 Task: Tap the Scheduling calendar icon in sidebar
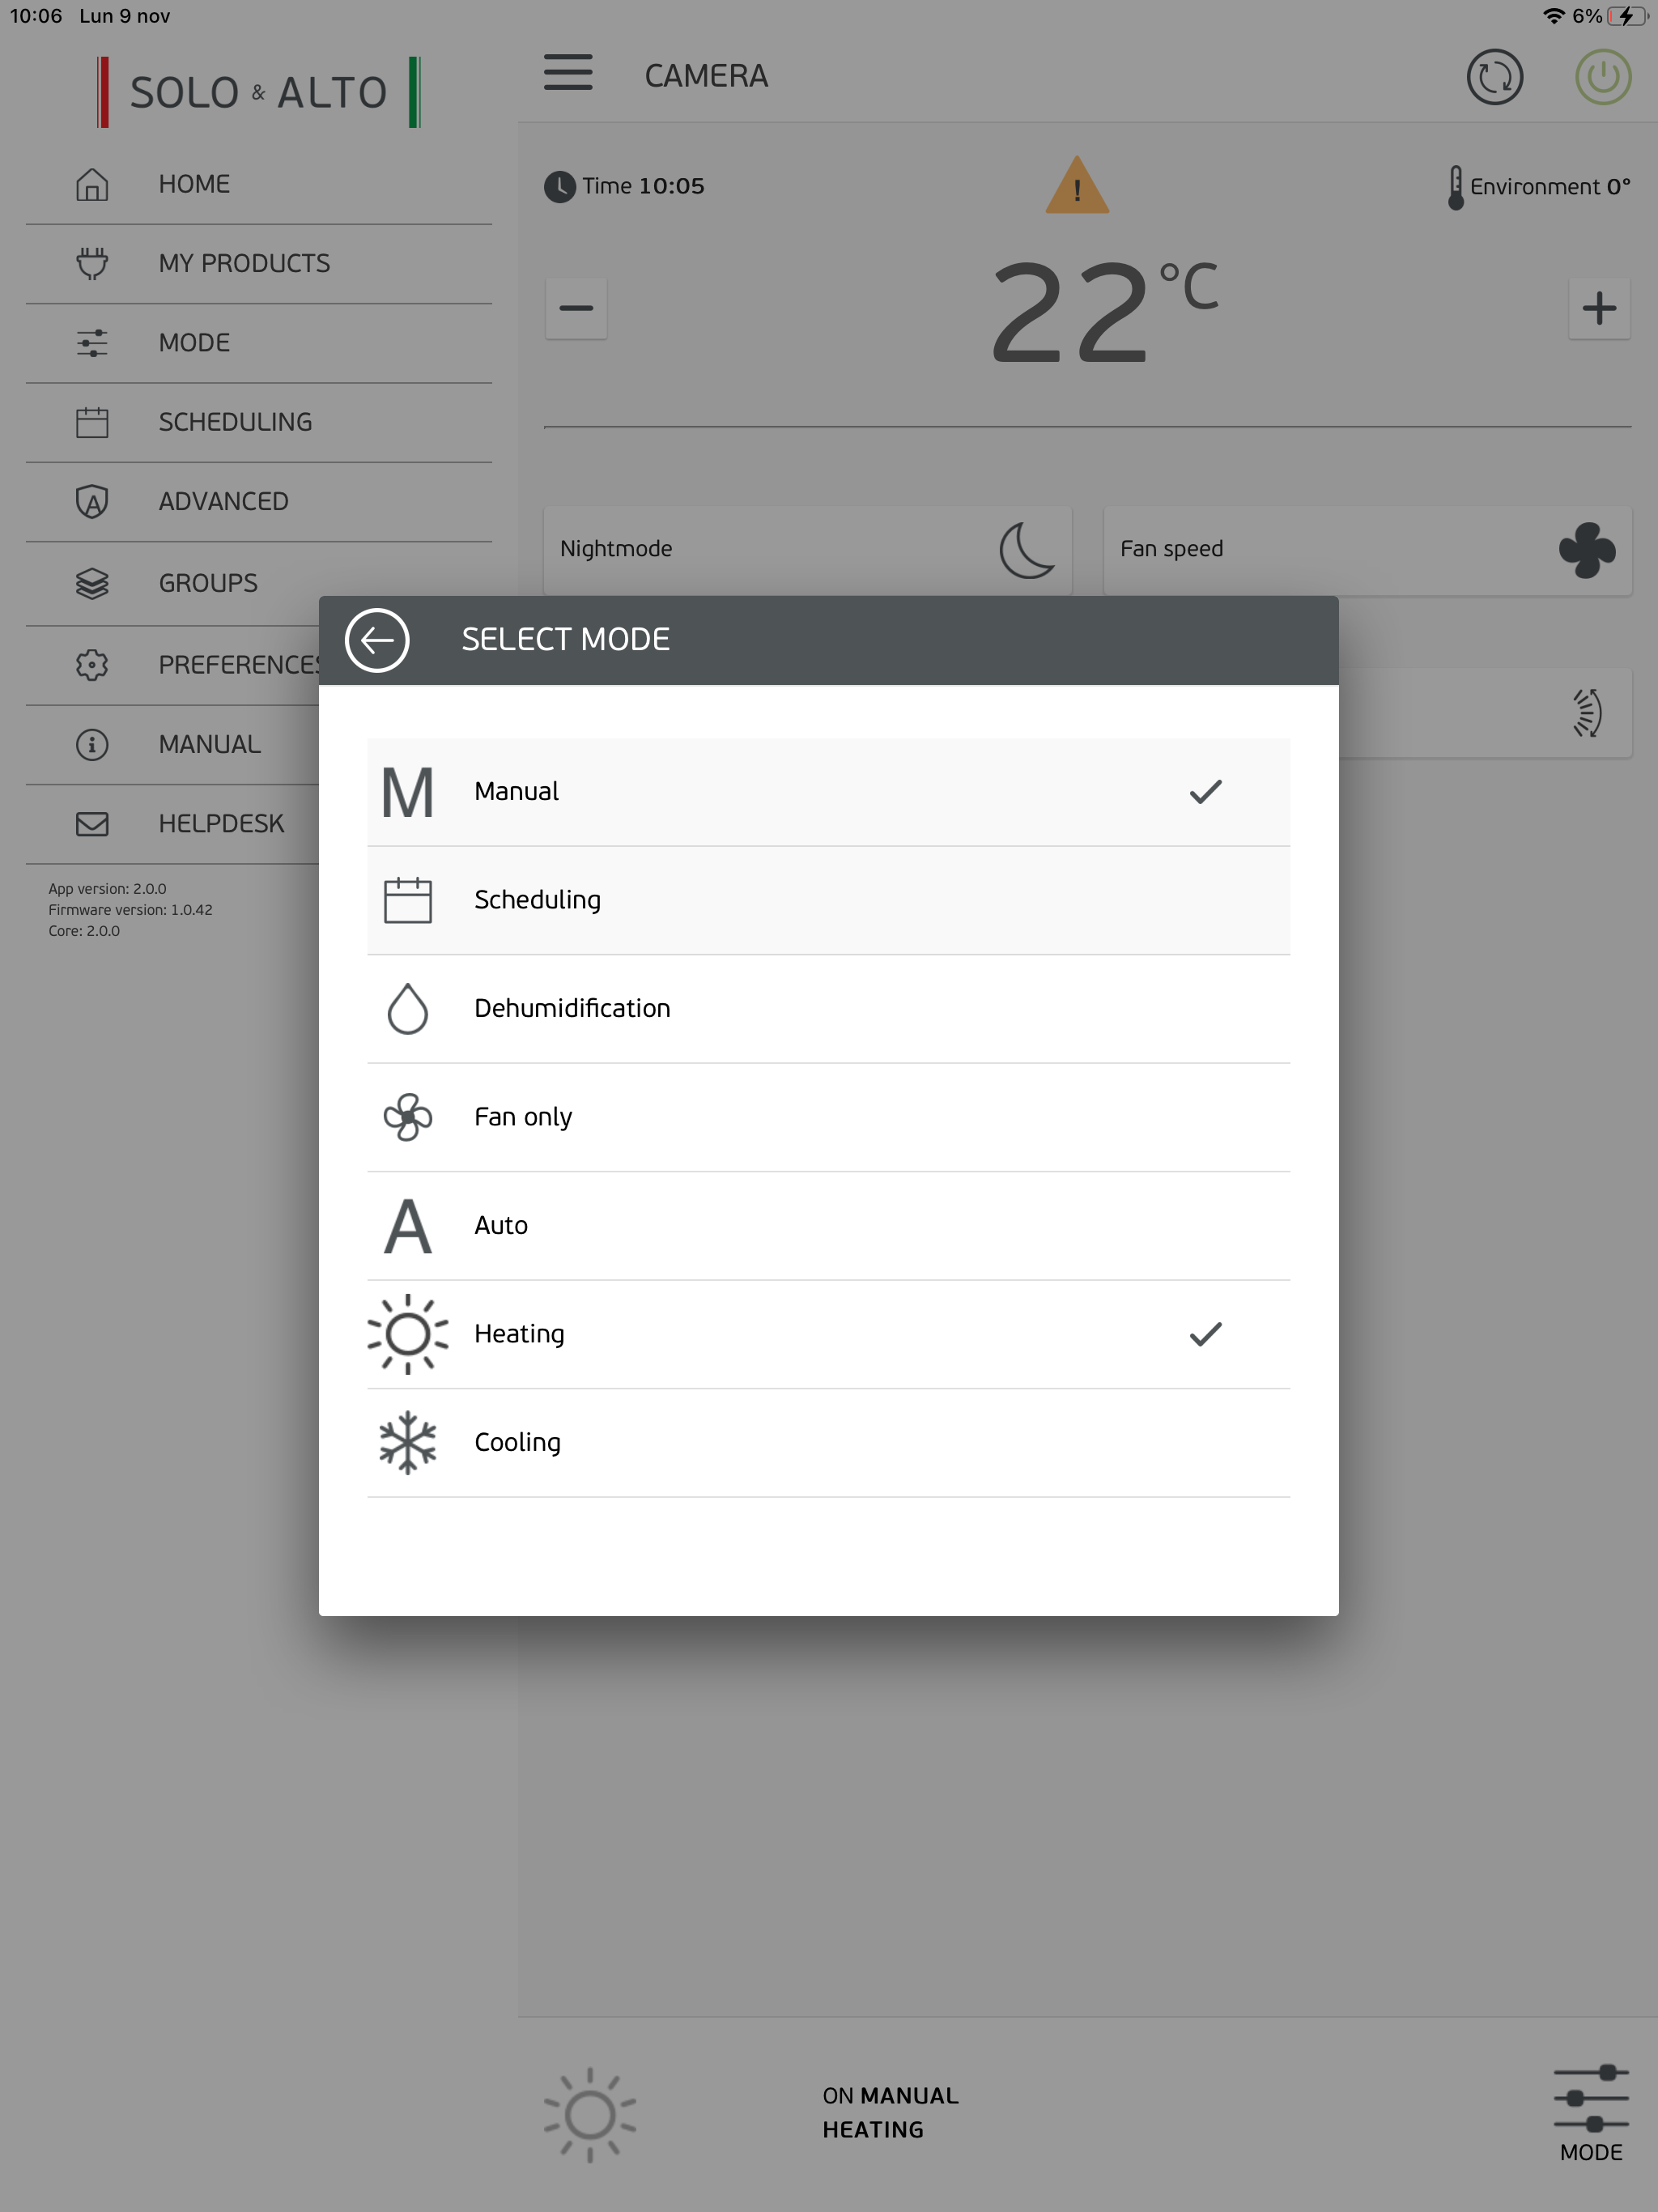point(92,422)
